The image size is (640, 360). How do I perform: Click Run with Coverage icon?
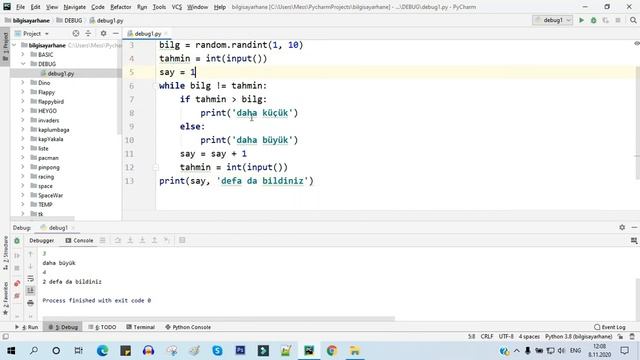pyautogui.click(x=606, y=20)
